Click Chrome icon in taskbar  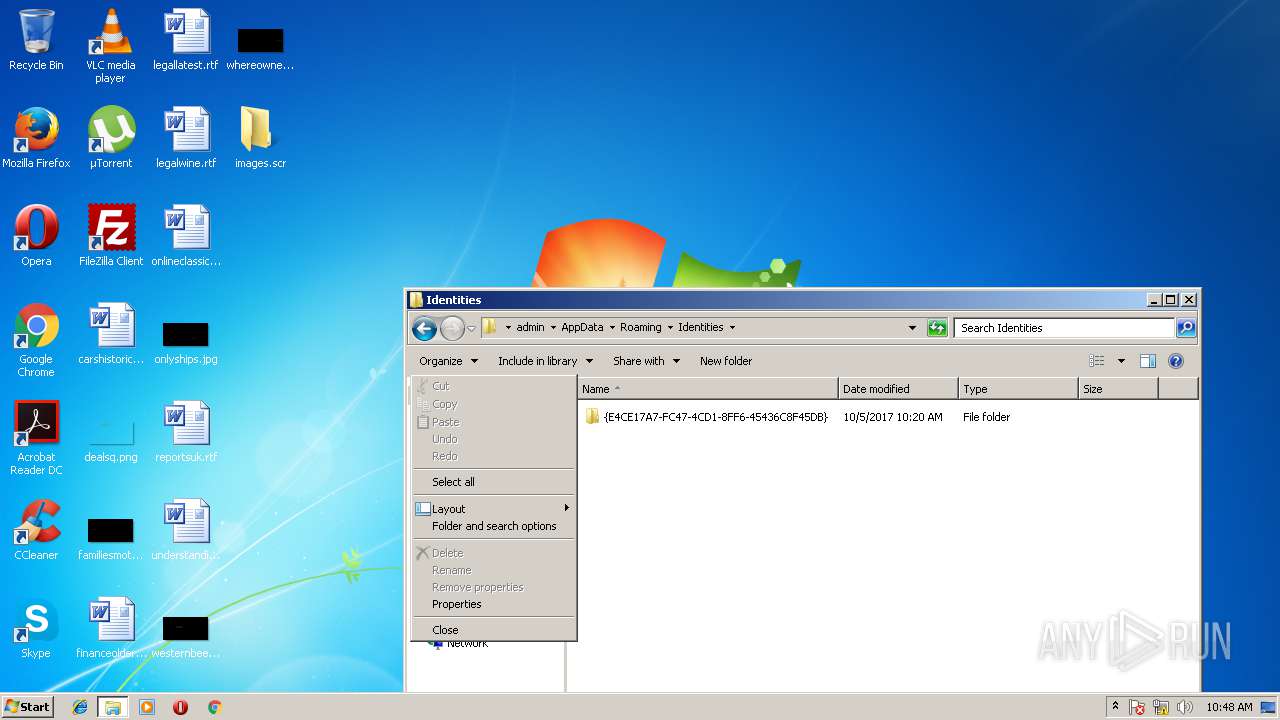(x=214, y=707)
